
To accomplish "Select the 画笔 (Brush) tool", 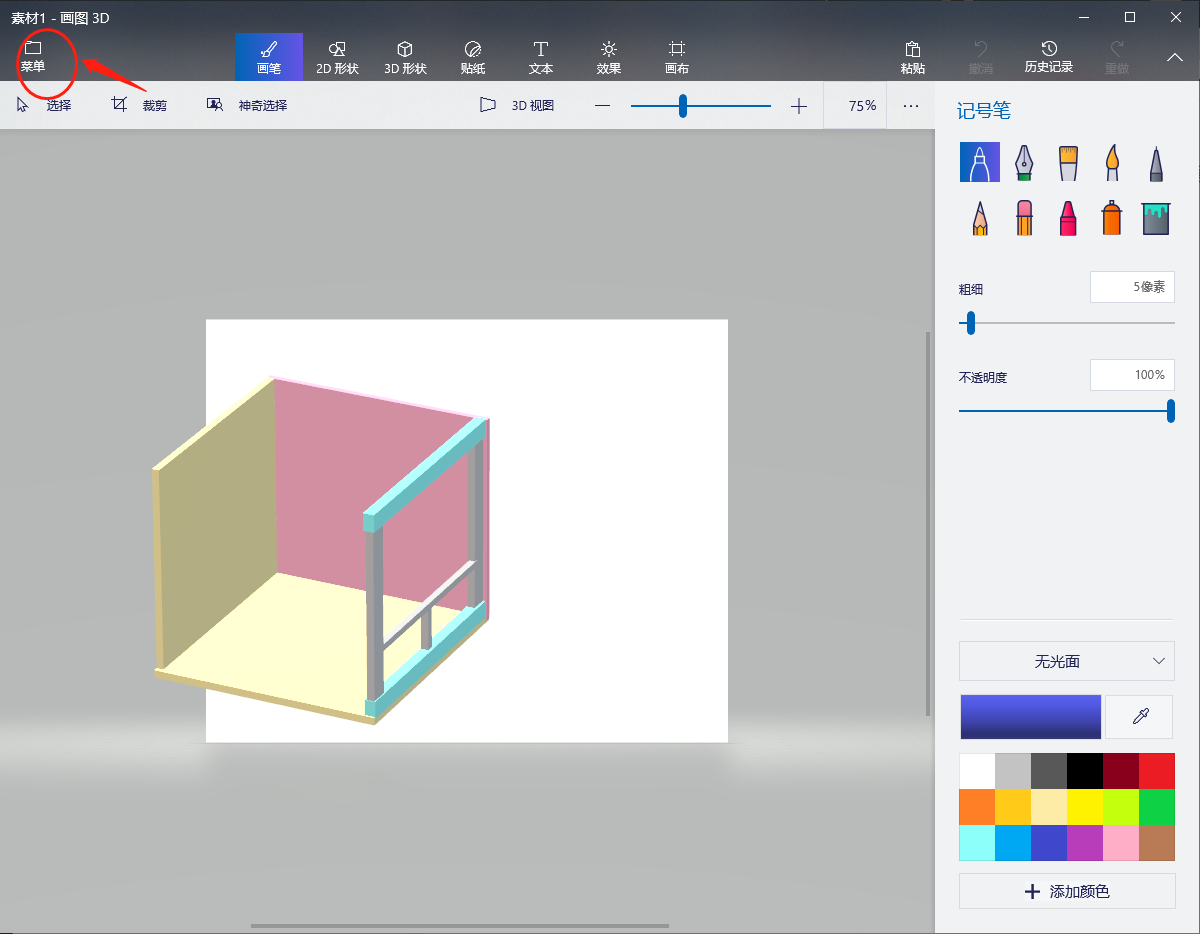I will coord(268,57).
